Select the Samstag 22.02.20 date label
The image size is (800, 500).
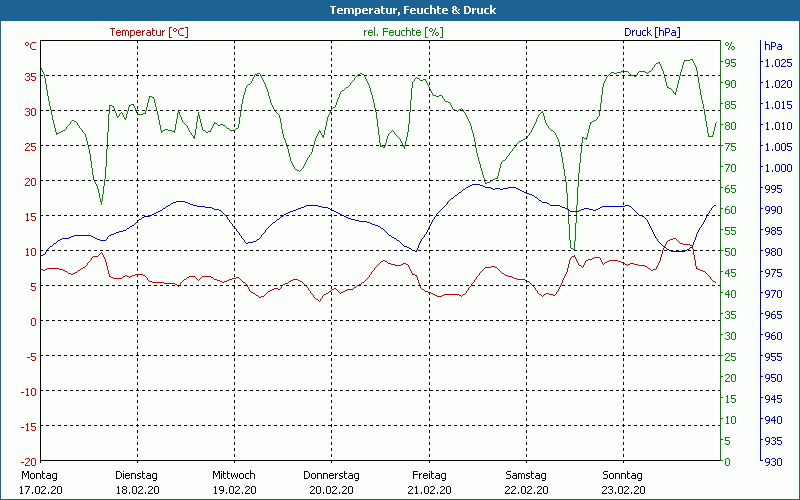(526, 482)
